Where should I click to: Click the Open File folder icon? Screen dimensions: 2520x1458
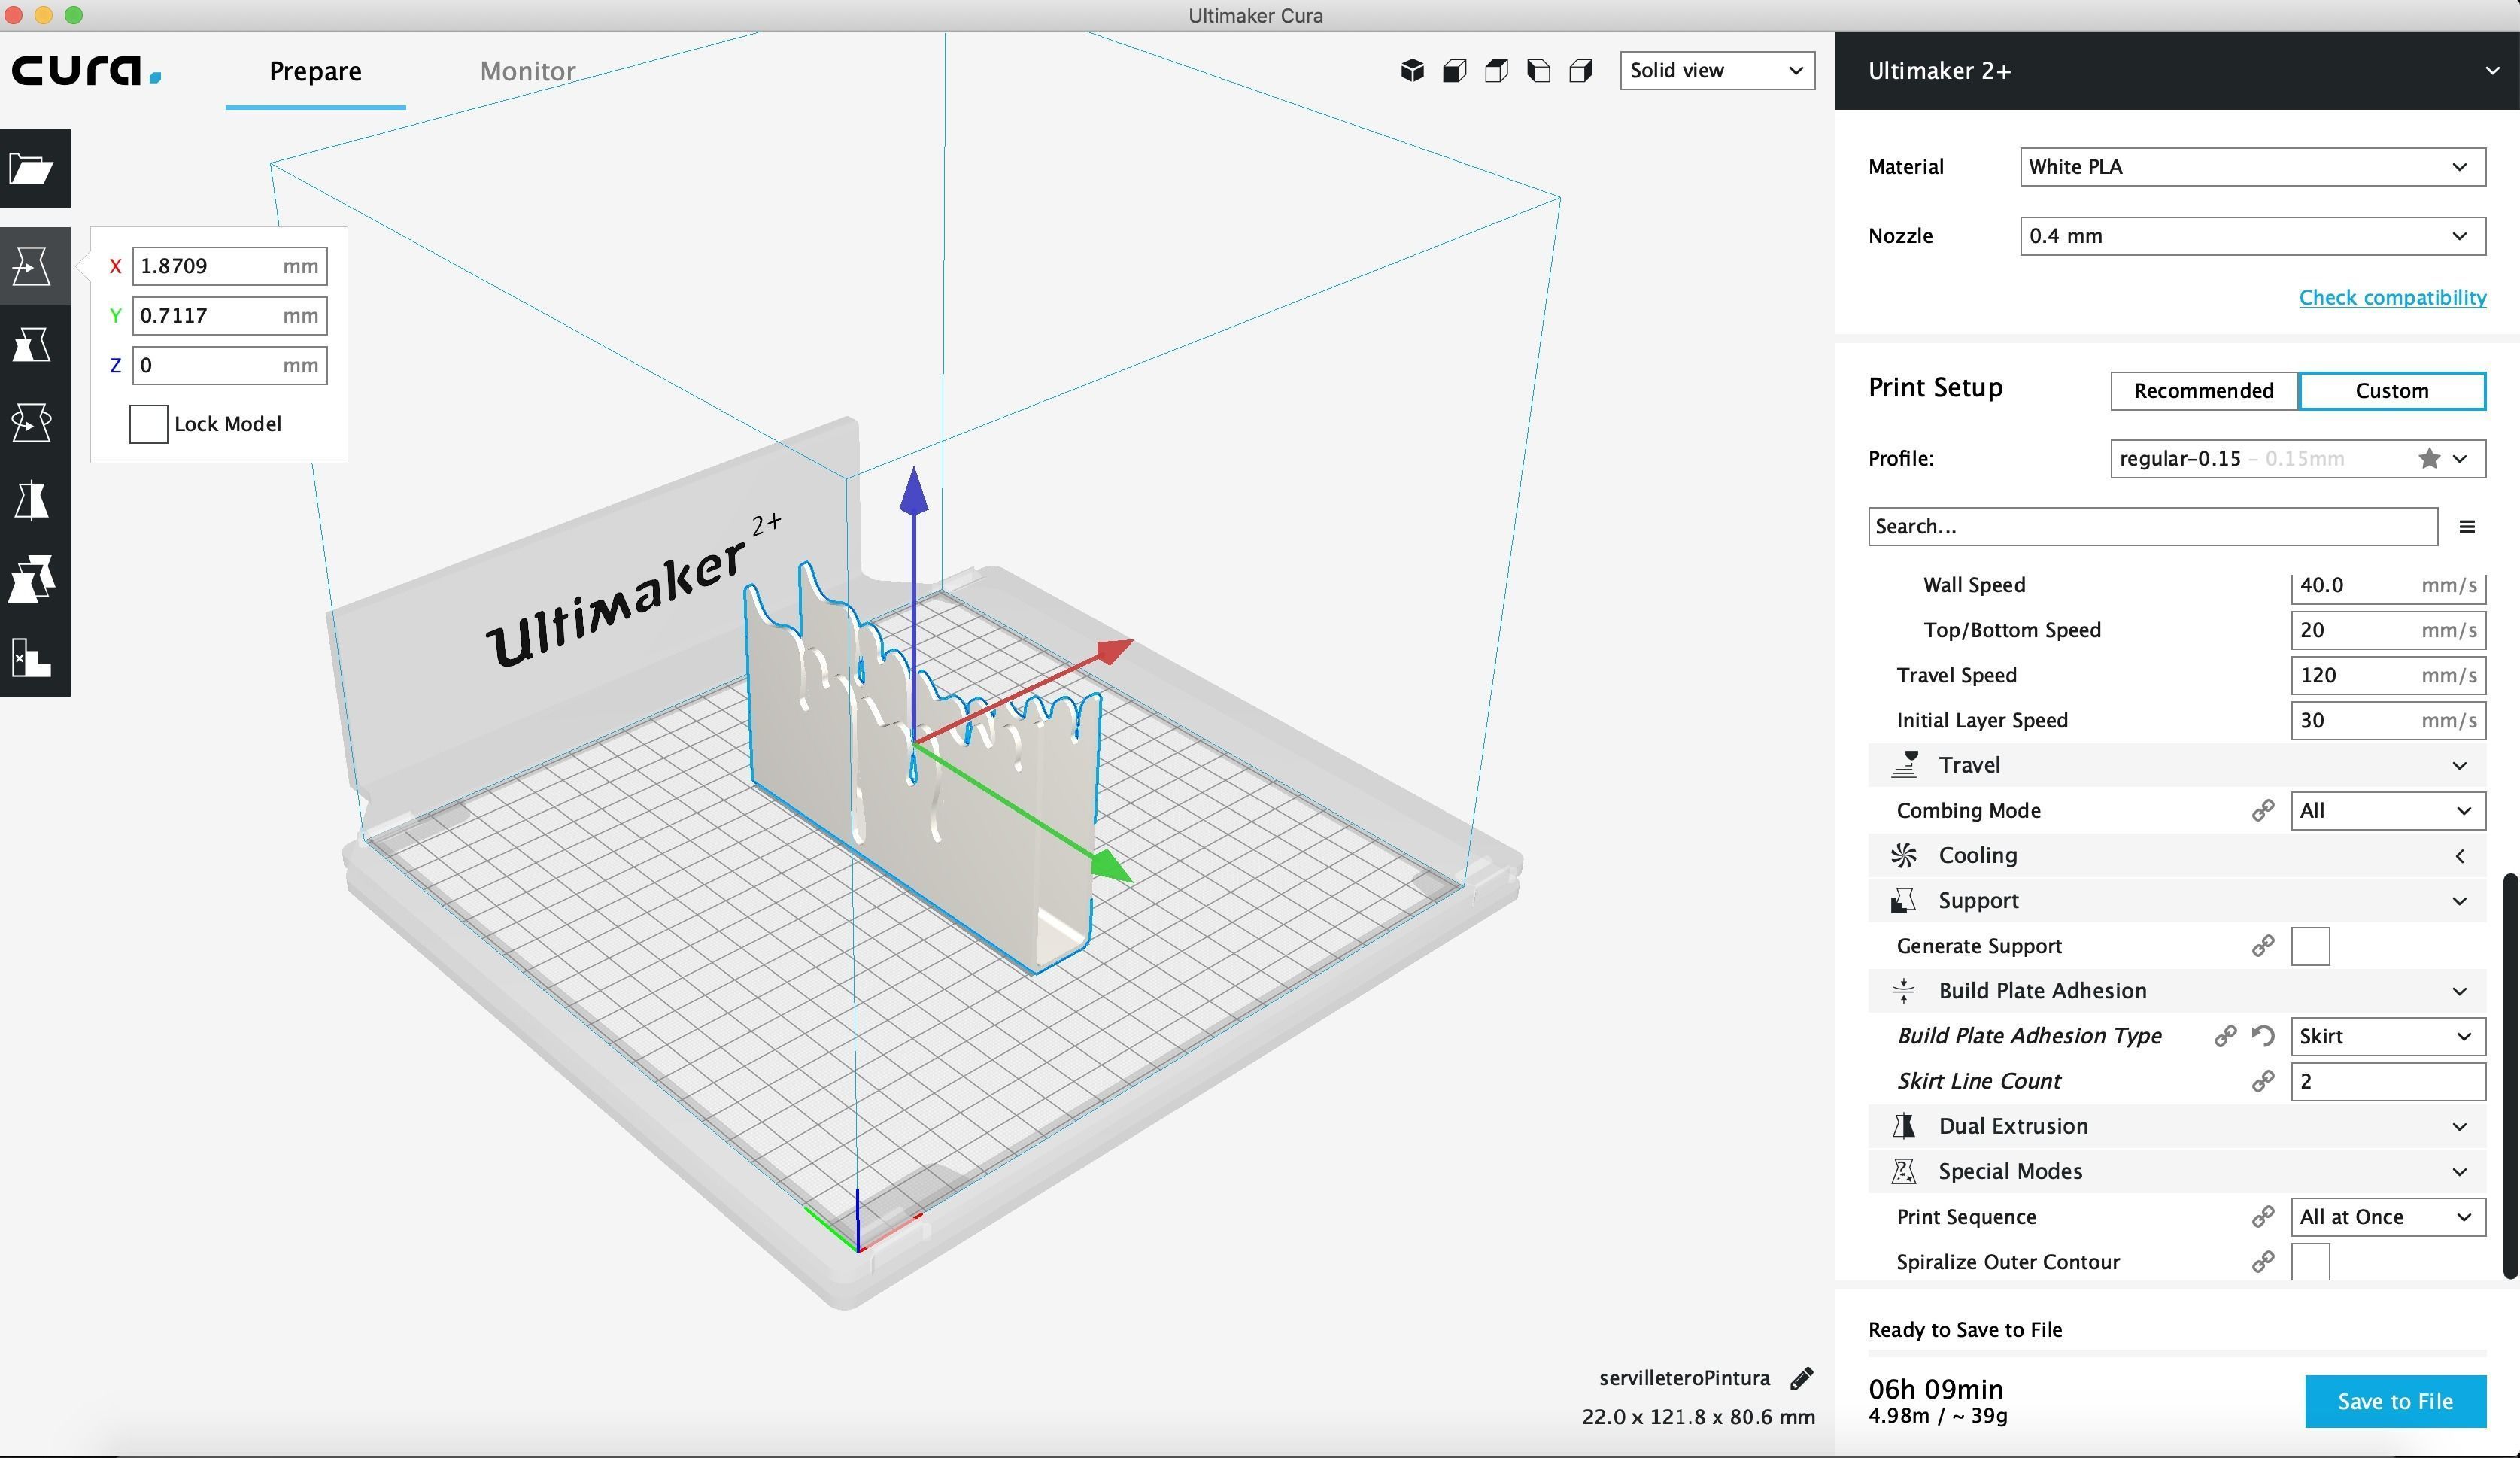(32, 168)
